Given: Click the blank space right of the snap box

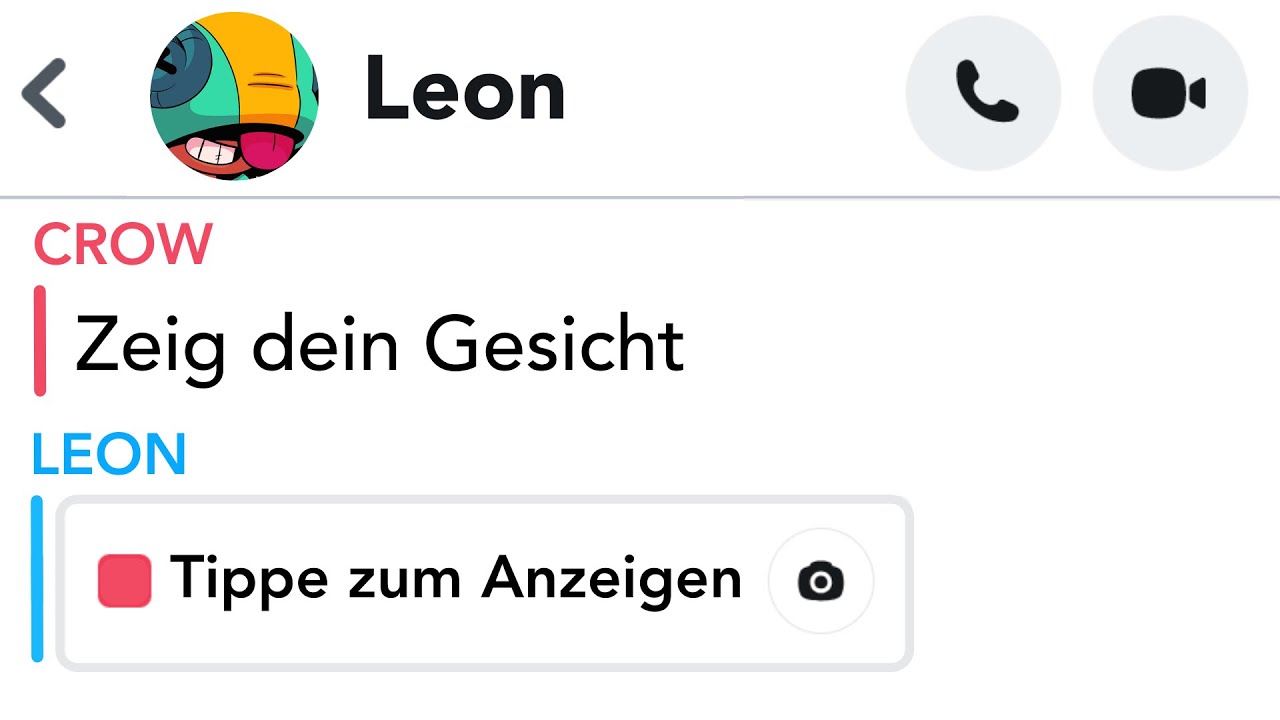Looking at the screenshot, I should coord(1090,580).
